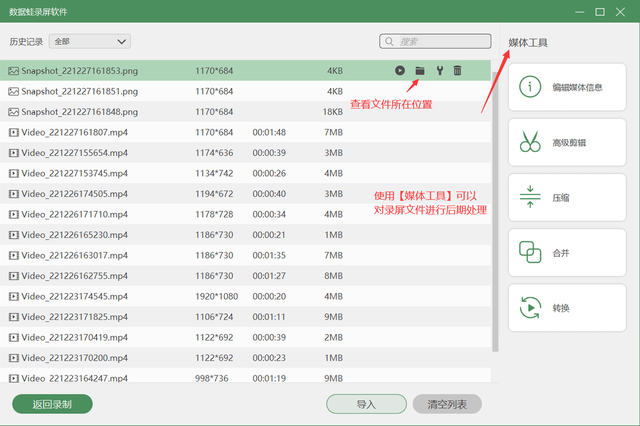The height and width of the screenshot is (426, 640).
Task: Open file location folder icon
Action: [x=420, y=71]
